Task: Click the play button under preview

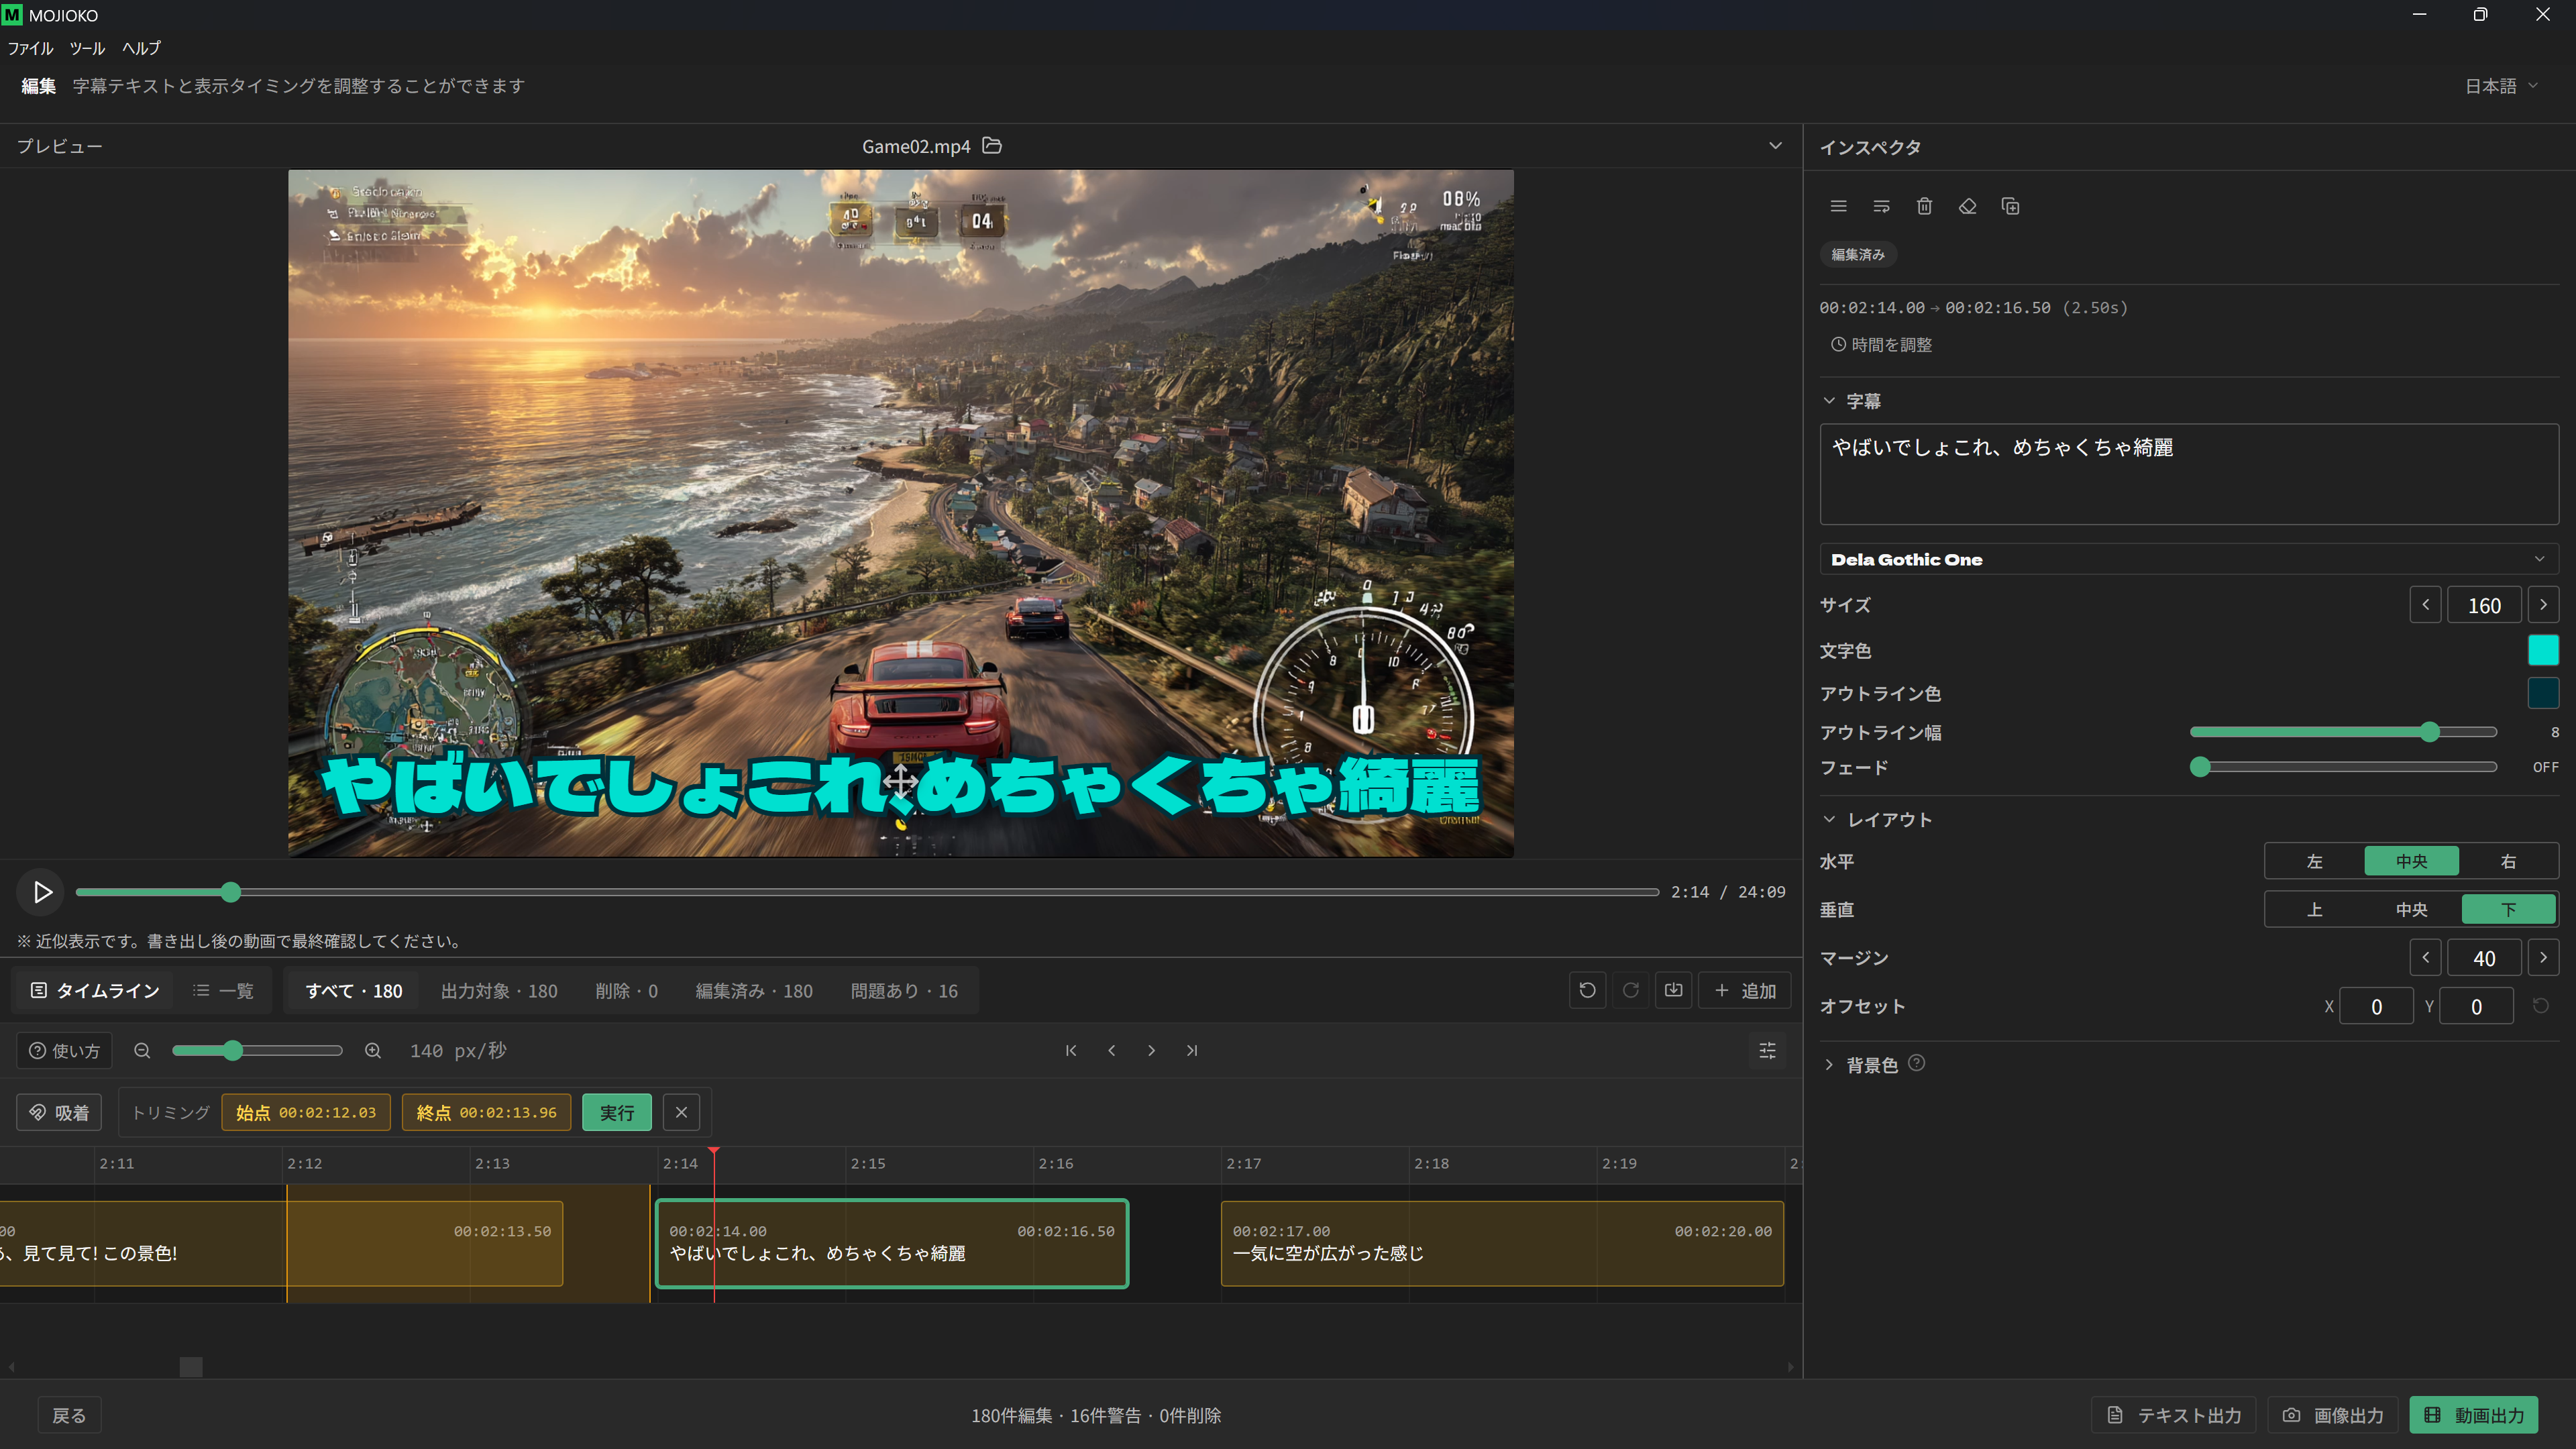Action: 42,891
